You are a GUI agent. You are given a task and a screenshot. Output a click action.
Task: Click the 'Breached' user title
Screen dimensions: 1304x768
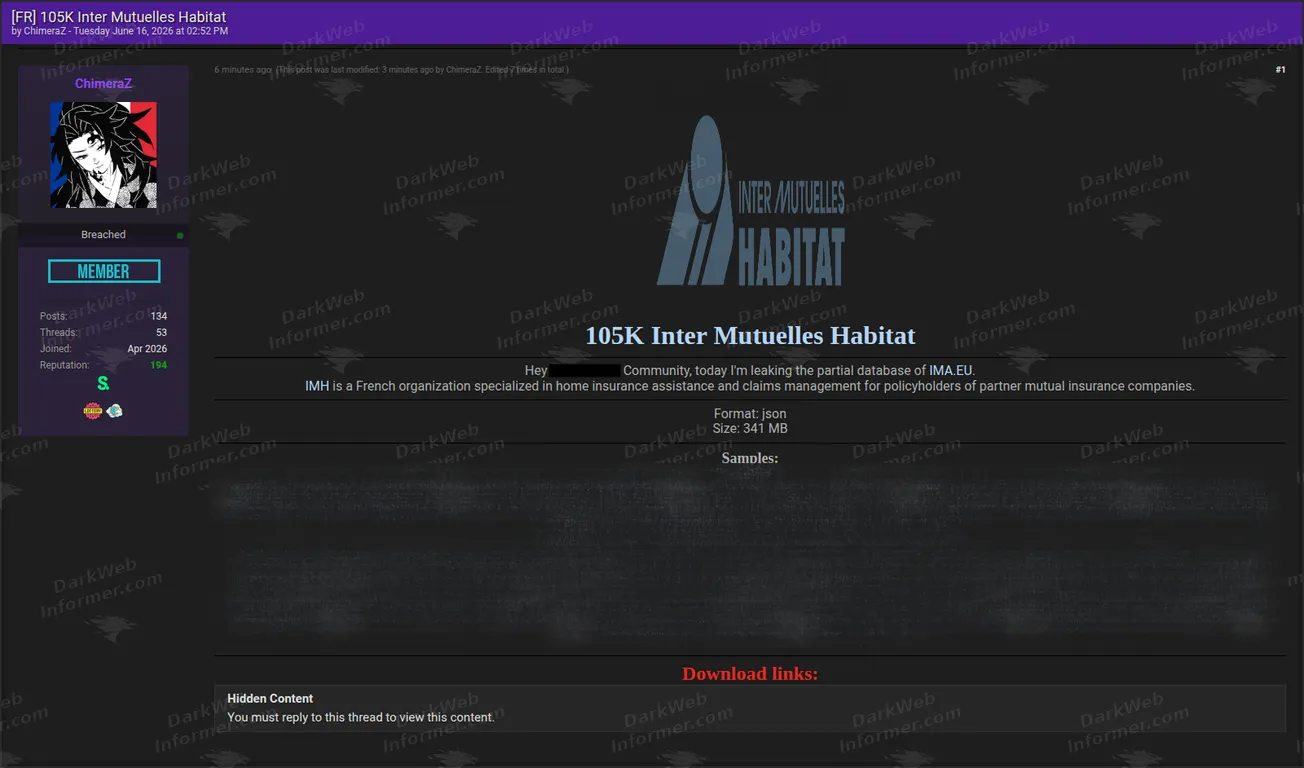104,235
